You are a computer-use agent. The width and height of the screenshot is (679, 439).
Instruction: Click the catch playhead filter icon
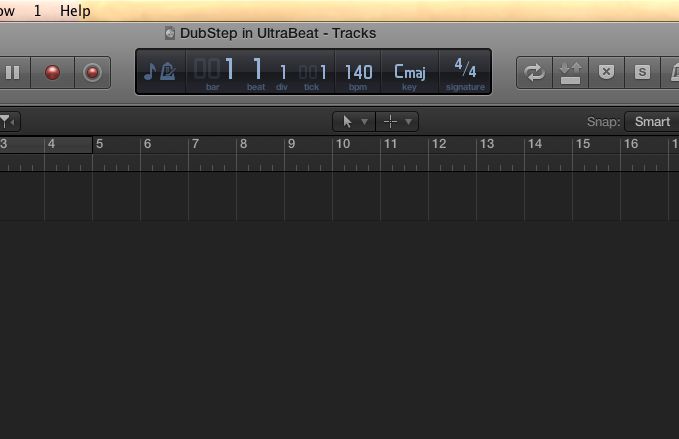tap(7, 122)
